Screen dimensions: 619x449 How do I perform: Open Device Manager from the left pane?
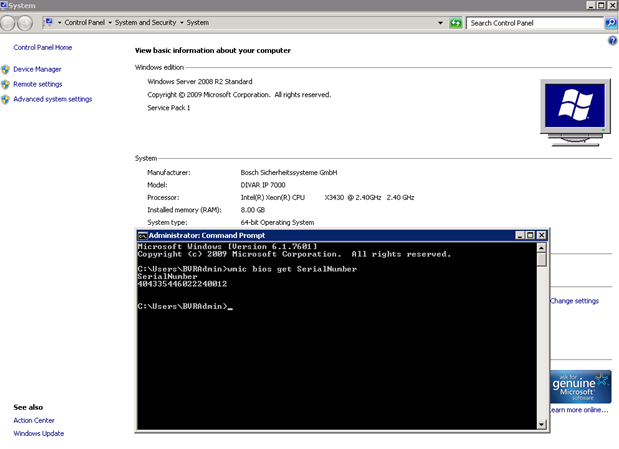point(37,69)
